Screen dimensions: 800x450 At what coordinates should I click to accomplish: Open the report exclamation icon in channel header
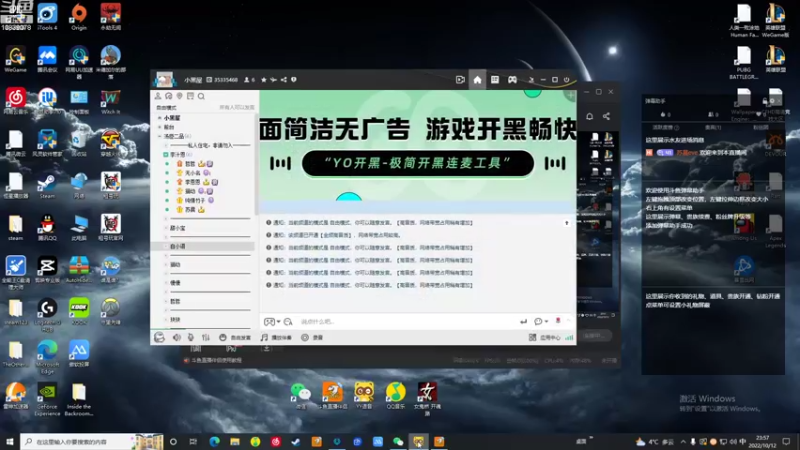(294, 80)
